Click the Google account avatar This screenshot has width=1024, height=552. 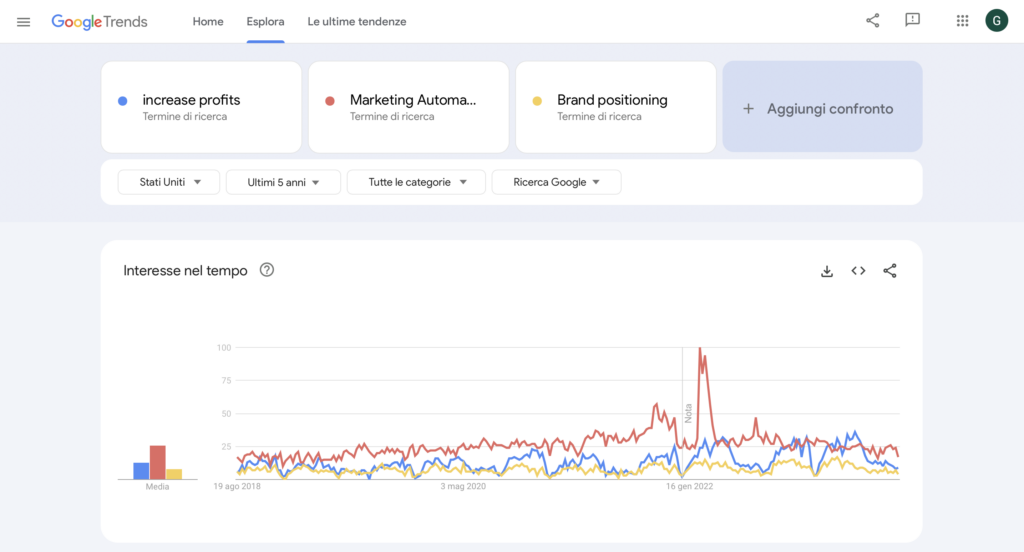(x=996, y=21)
